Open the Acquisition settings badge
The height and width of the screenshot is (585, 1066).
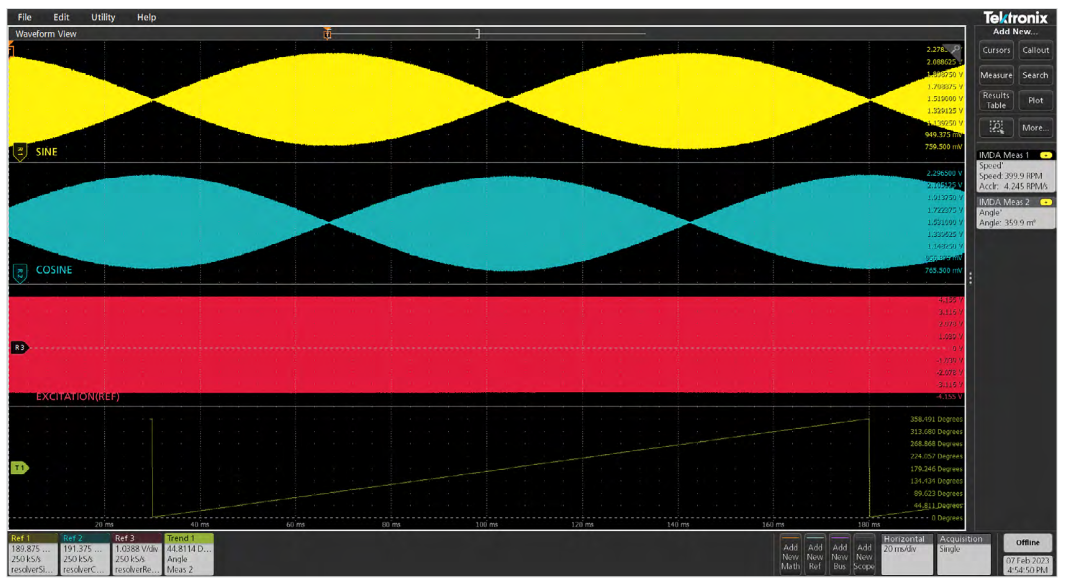pyautogui.click(x=961, y=554)
